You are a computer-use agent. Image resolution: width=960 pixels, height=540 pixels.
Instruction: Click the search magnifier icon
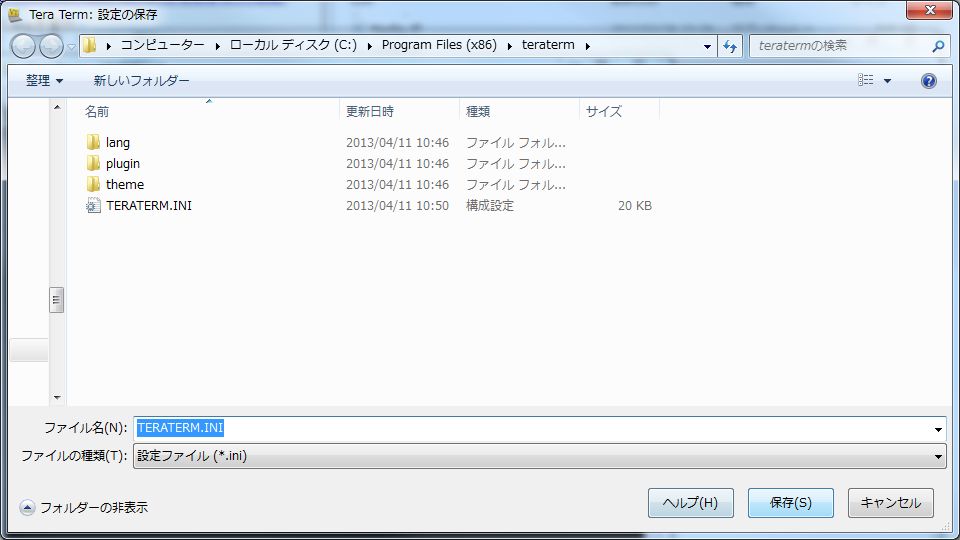(x=938, y=46)
